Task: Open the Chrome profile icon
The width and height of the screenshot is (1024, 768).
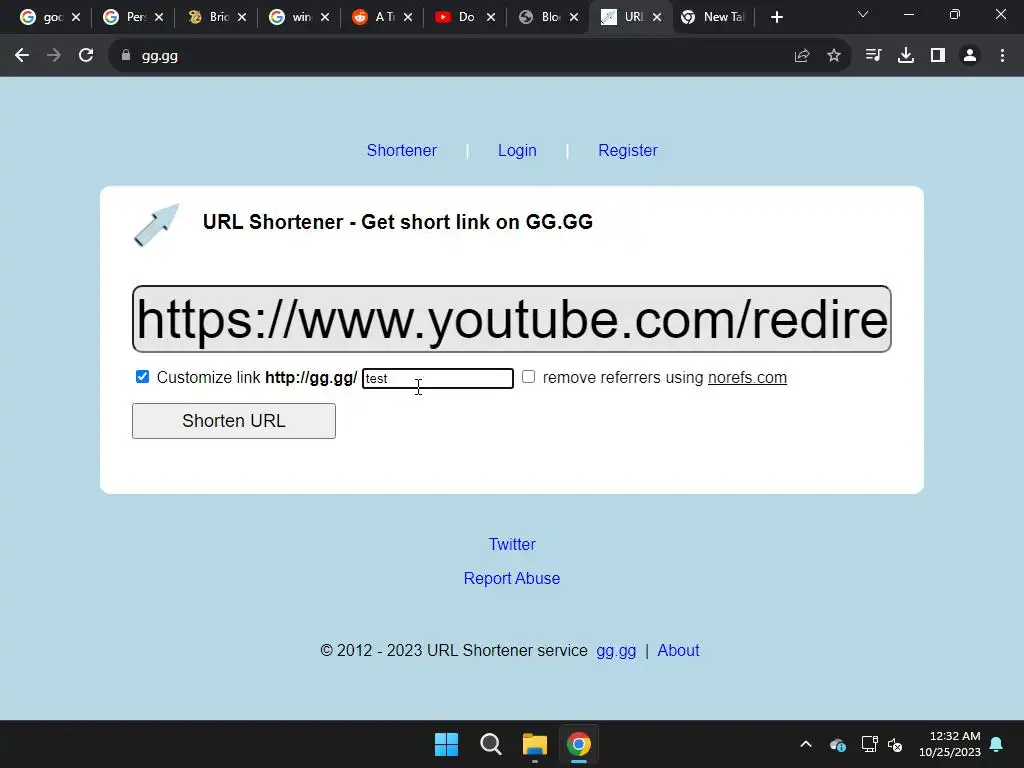Action: [x=970, y=56]
